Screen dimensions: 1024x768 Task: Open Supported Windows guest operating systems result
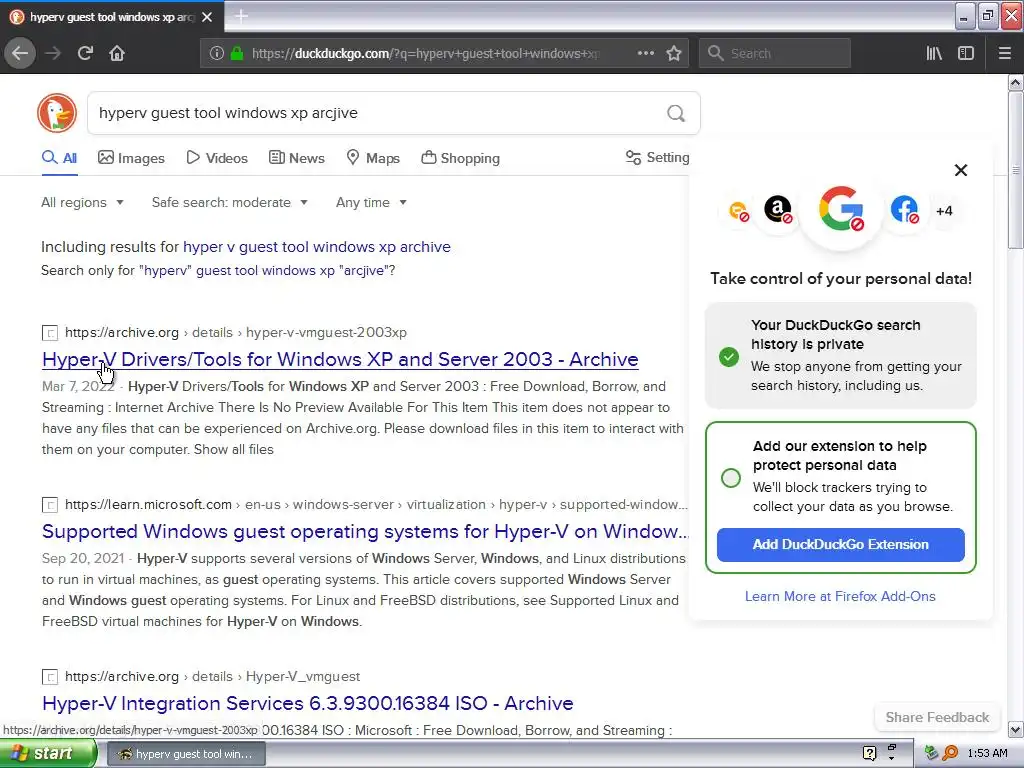click(365, 531)
